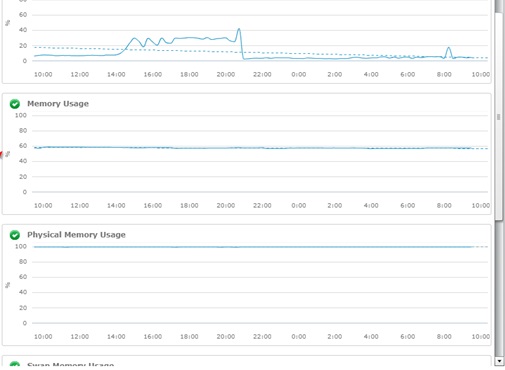Click the 4:00 label under the top chart
Screen dimensions: 505x370
tap(371, 75)
